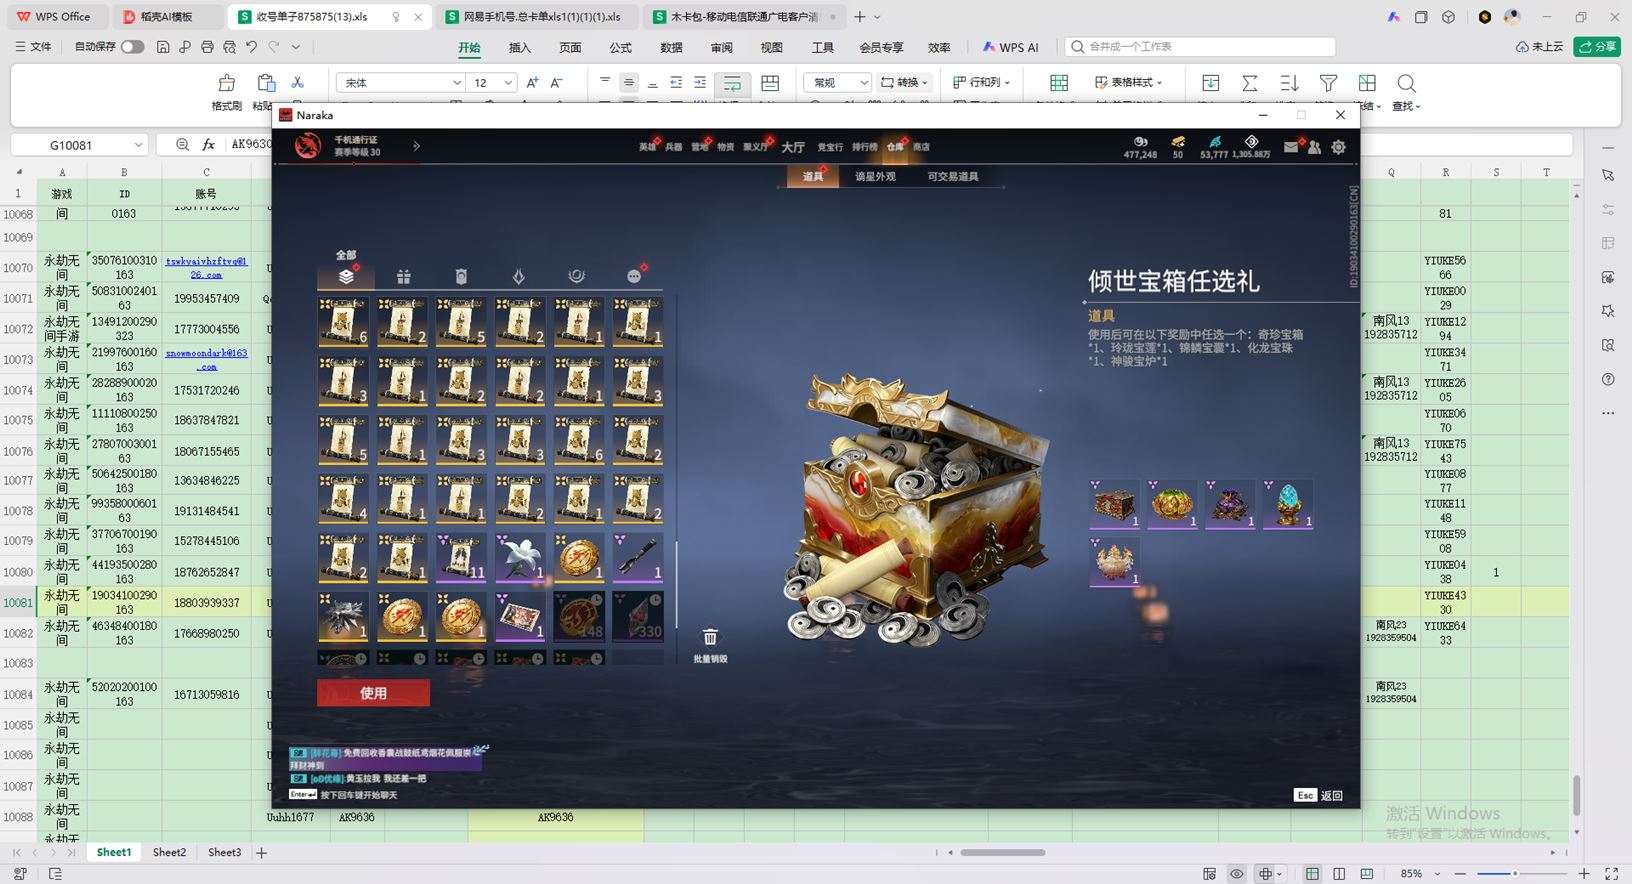Open the 插入 Insert ribbon tab
Screen dimensions: 1632x884
pyautogui.click(x=520, y=48)
